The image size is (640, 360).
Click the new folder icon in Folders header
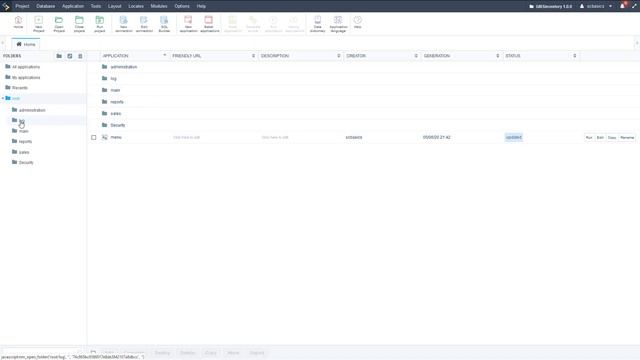pyautogui.click(x=59, y=56)
